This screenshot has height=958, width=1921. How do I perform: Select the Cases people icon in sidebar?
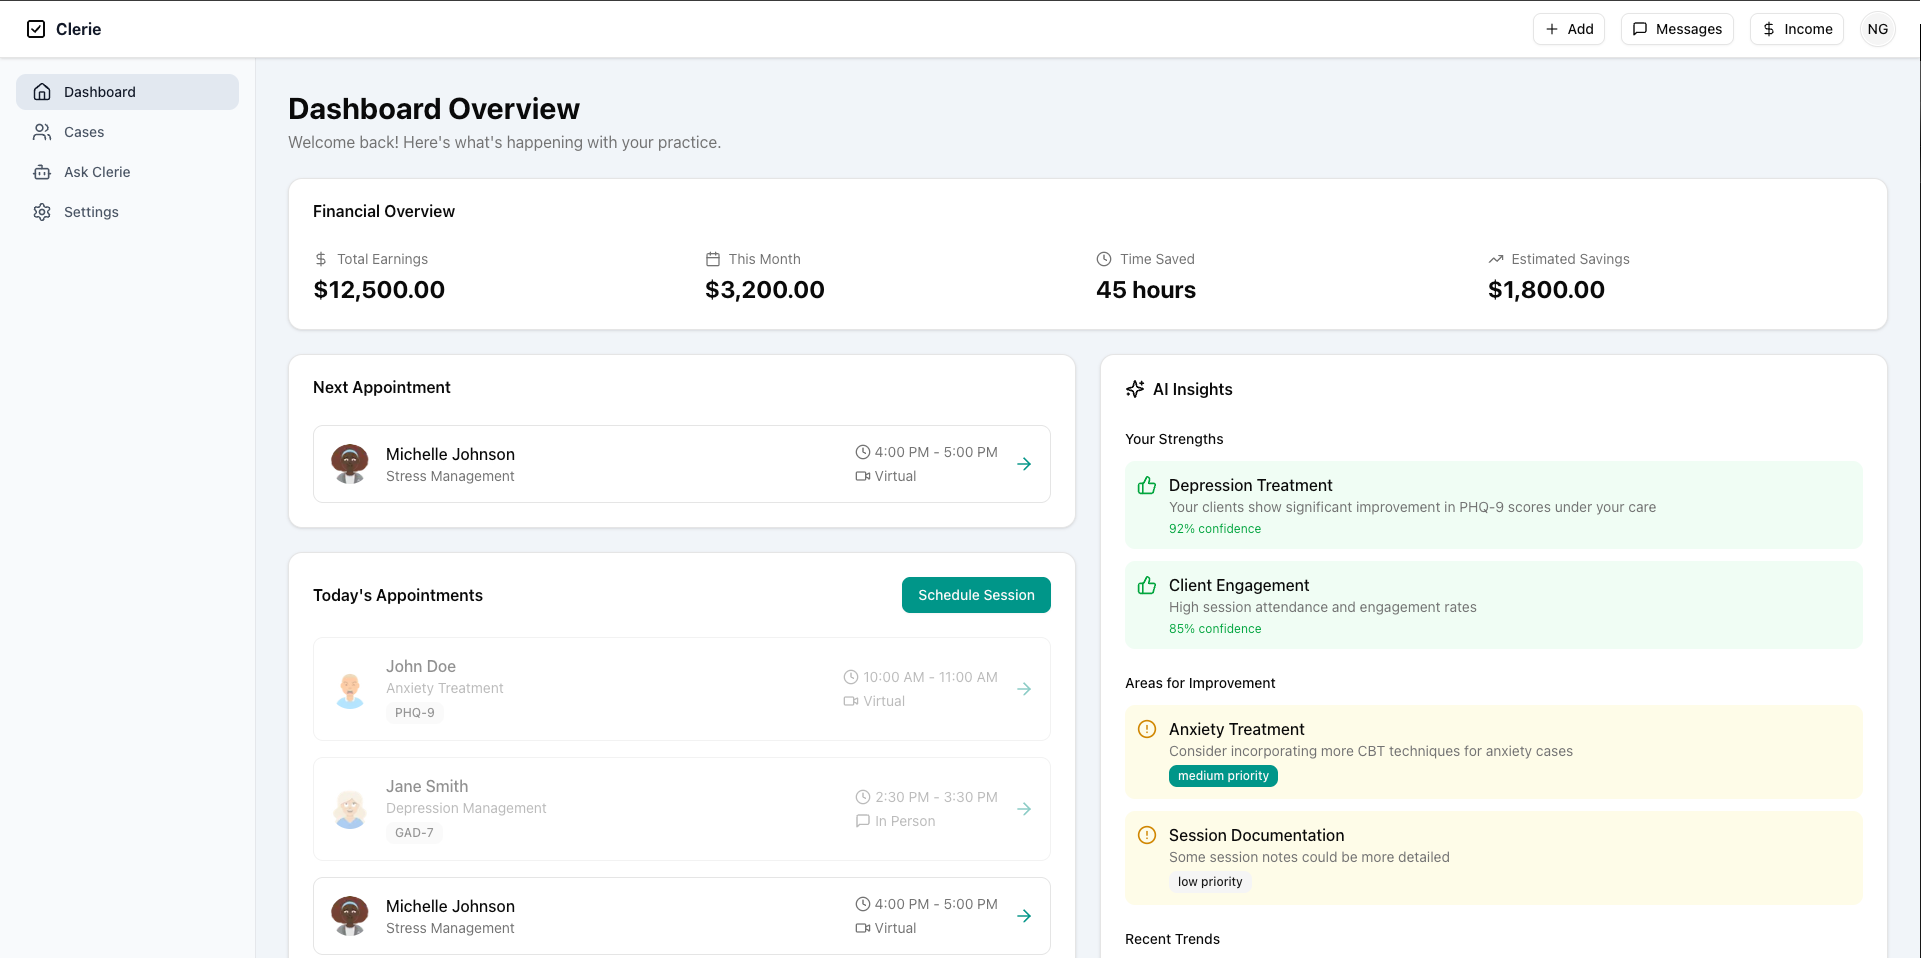(41, 131)
